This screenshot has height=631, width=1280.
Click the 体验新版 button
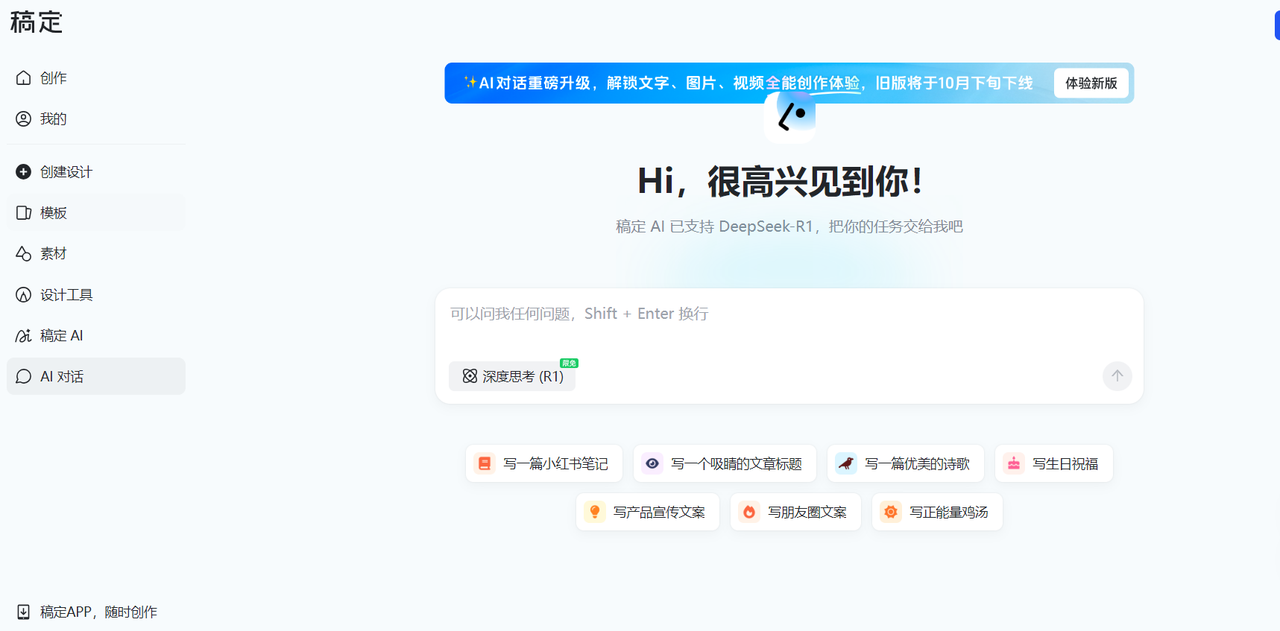1091,83
